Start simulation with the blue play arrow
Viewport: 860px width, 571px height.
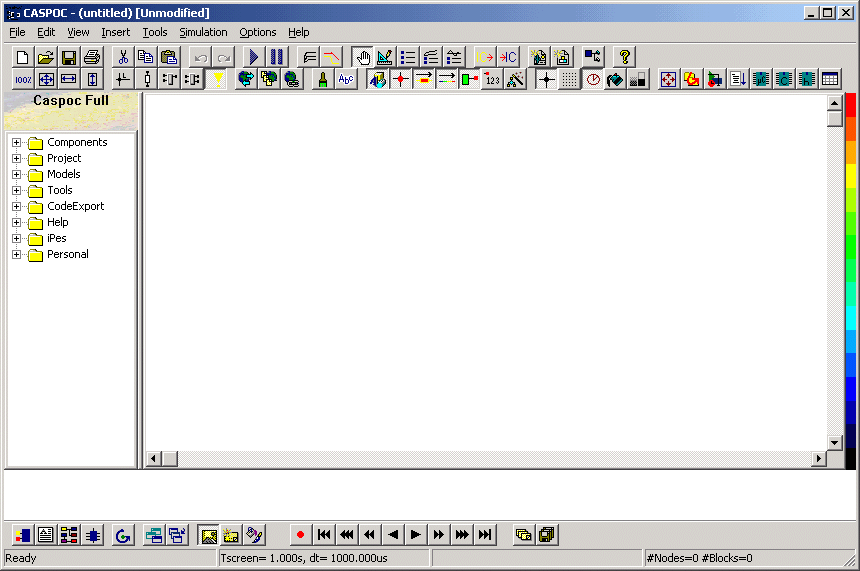pyautogui.click(x=253, y=57)
